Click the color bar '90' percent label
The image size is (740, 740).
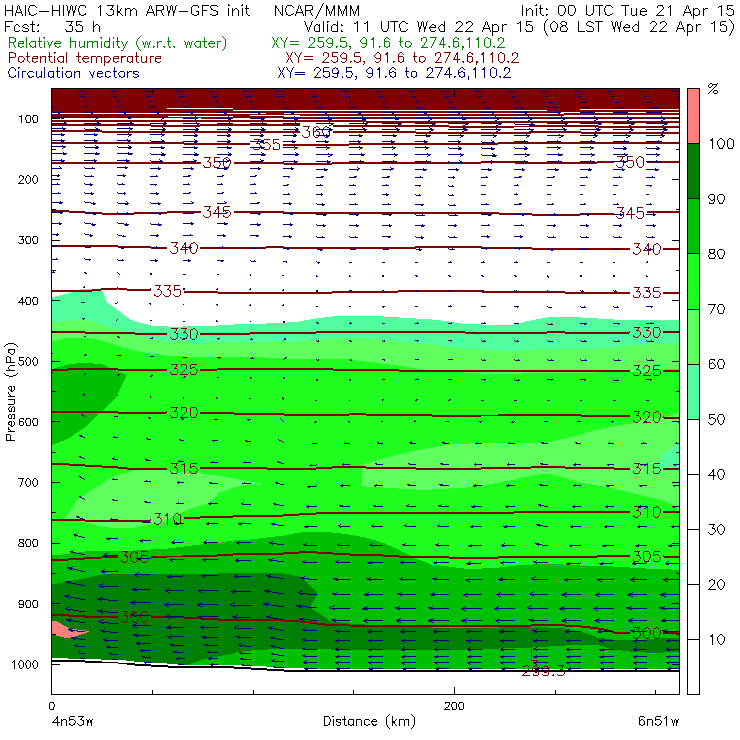pyautogui.click(x=716, y=199)
